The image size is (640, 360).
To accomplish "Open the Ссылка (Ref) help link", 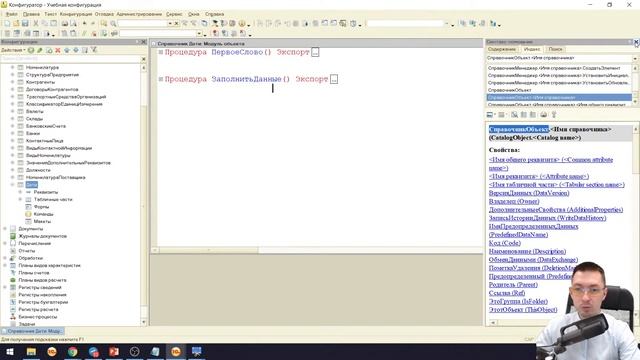I will [x=507, y=293].
